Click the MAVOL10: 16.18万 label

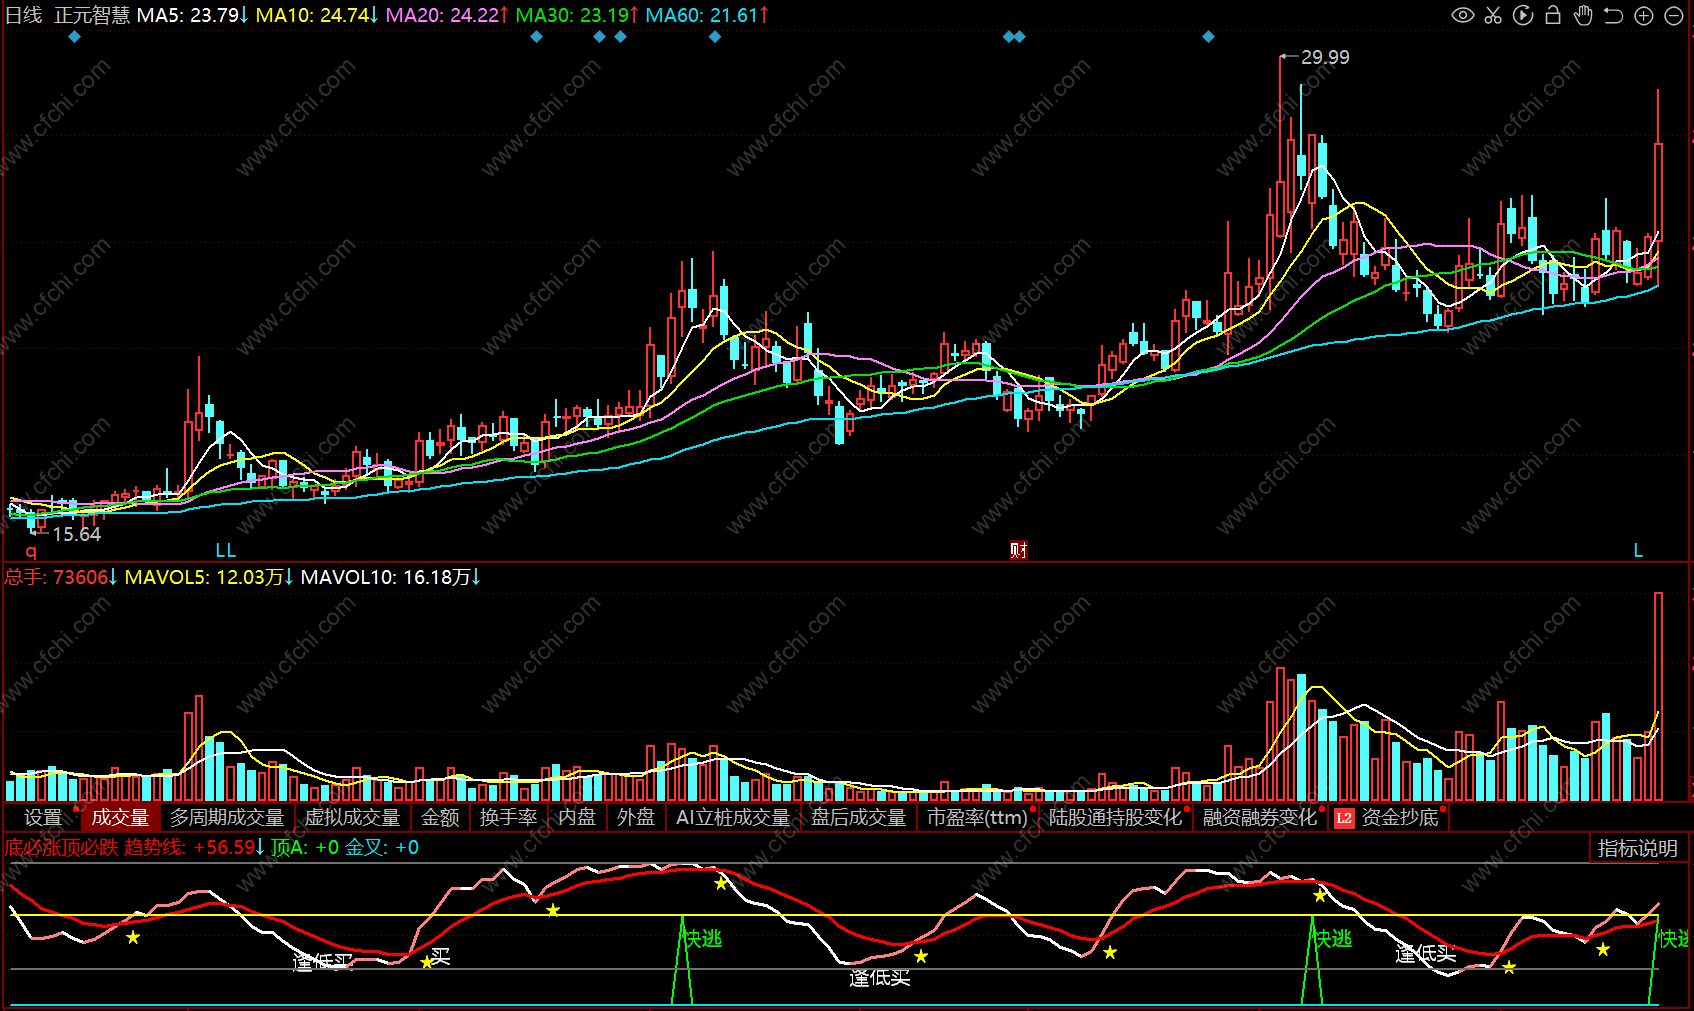tap(391, 577)
